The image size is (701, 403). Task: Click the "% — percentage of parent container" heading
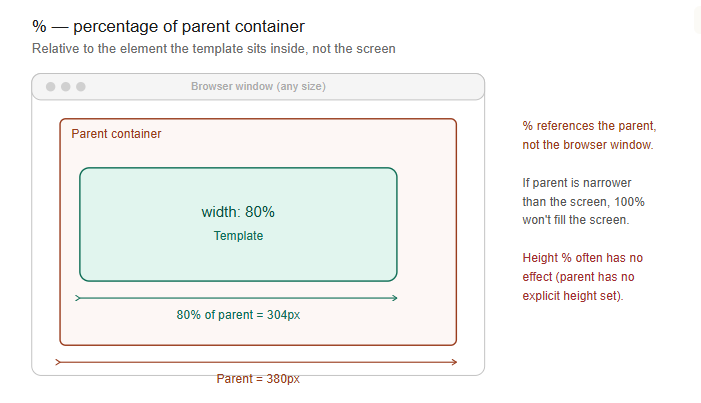click(168, 26)
